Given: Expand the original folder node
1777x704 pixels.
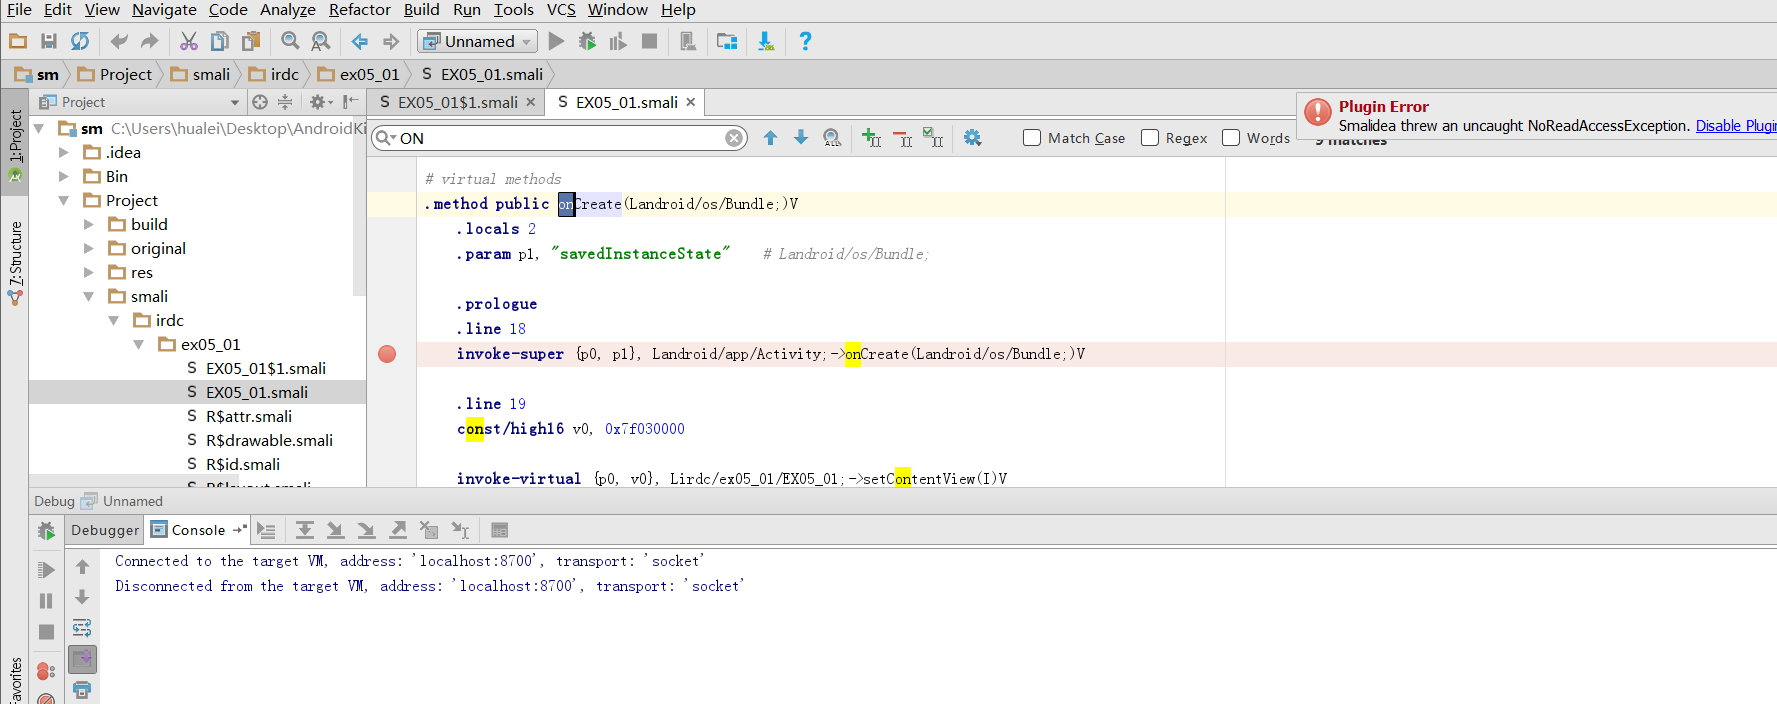Looking at the screenshot, I should click(89, 248).
